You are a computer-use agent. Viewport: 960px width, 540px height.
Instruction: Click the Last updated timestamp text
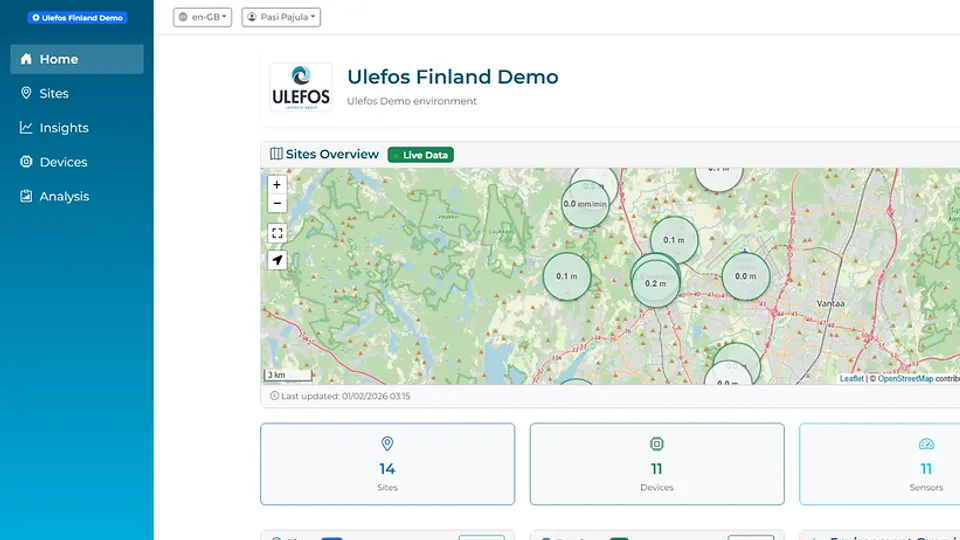(x=346, y=396)
